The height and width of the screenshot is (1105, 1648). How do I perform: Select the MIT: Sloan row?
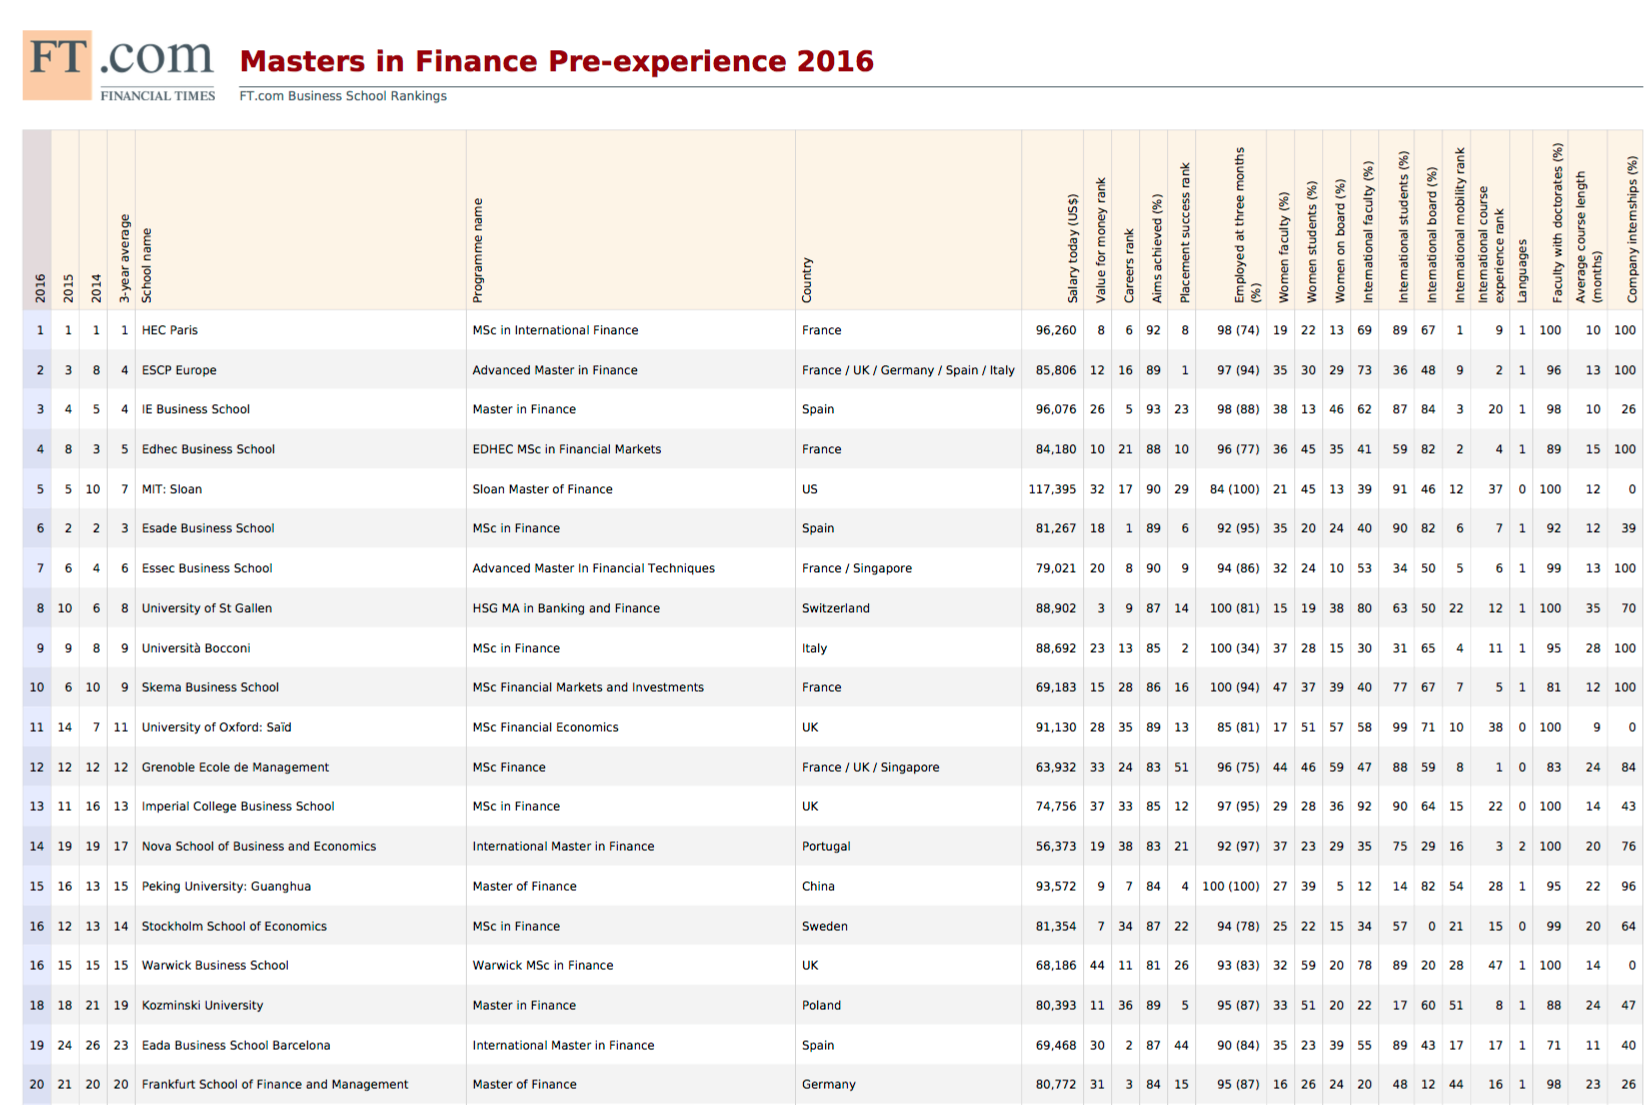point(172,489)
